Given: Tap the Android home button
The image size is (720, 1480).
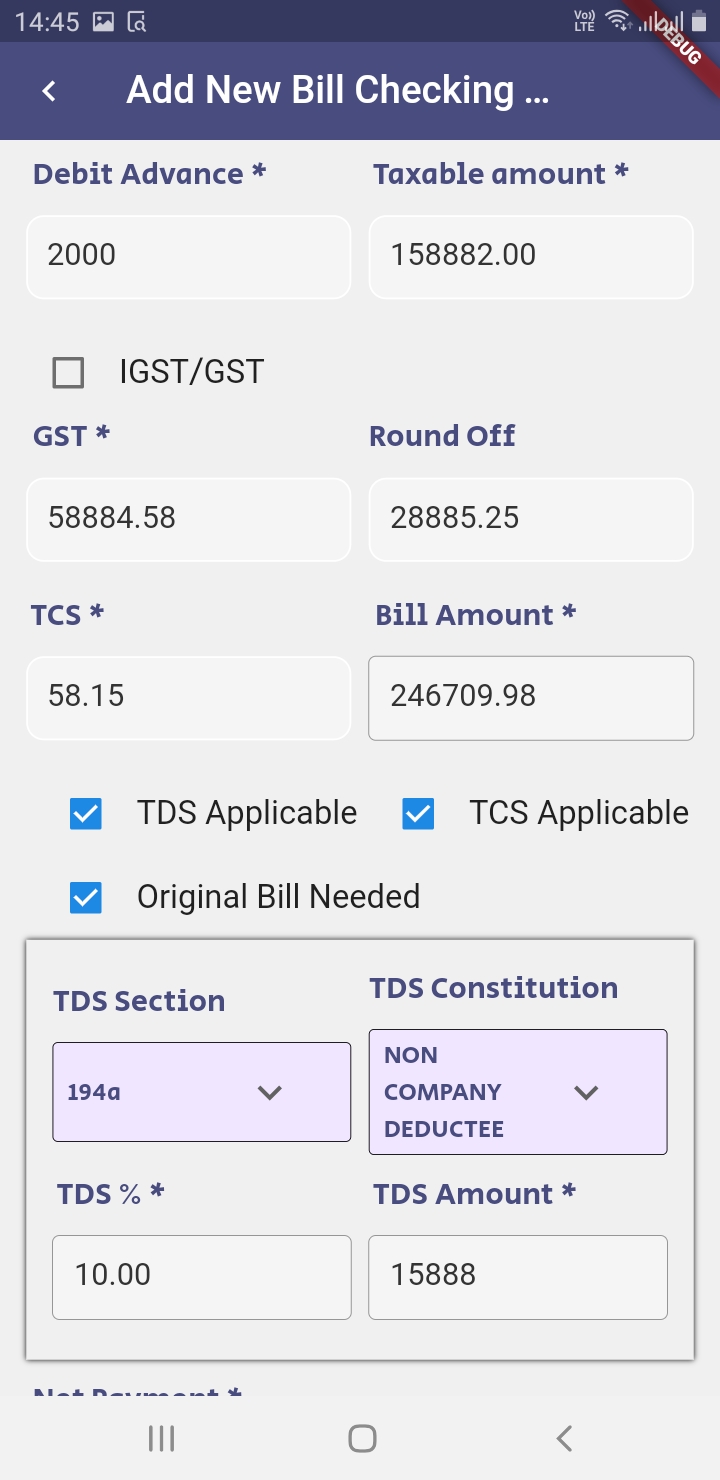Looking at the screenshot, I should [x=362, y=1438].
